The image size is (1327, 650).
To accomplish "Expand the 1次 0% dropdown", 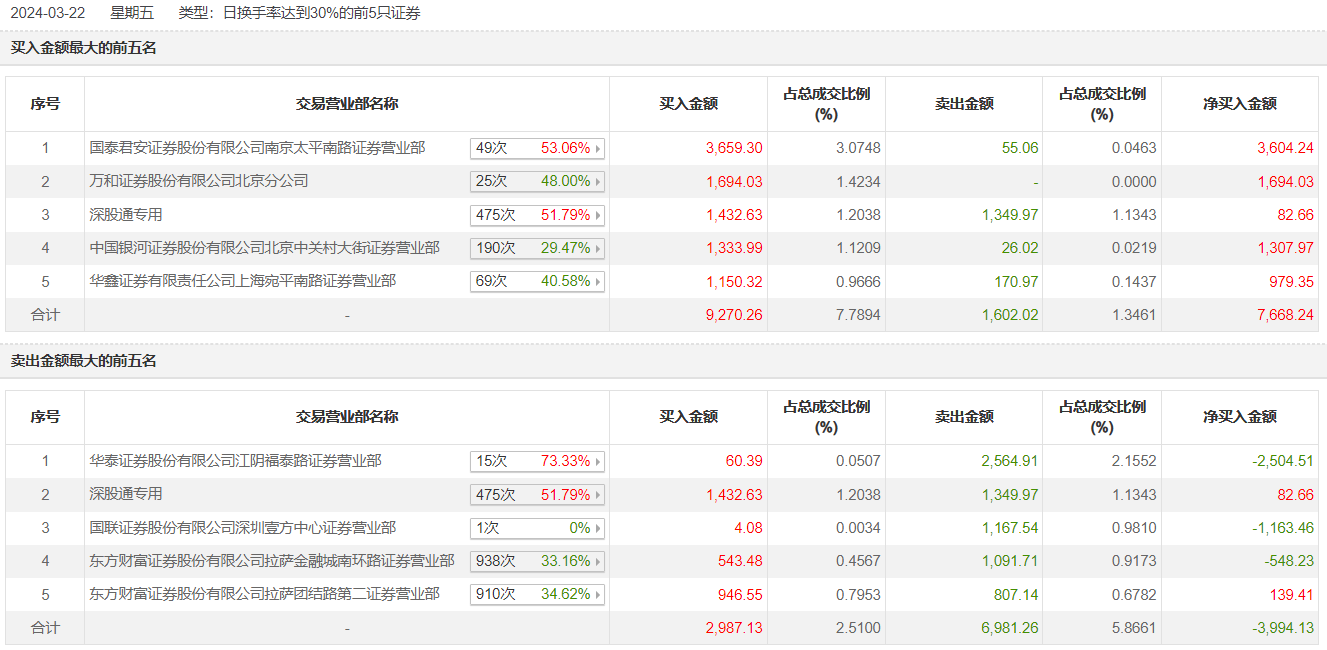I will [537, 528].
